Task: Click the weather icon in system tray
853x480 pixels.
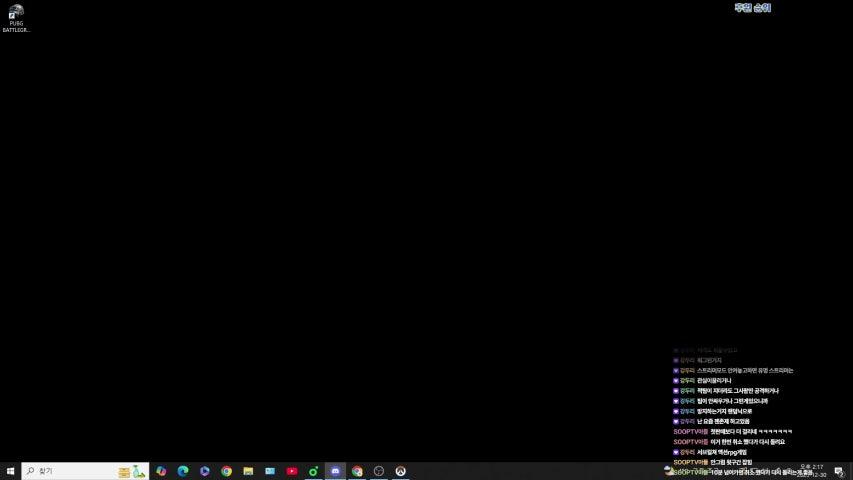Action: tap(669, 470)
